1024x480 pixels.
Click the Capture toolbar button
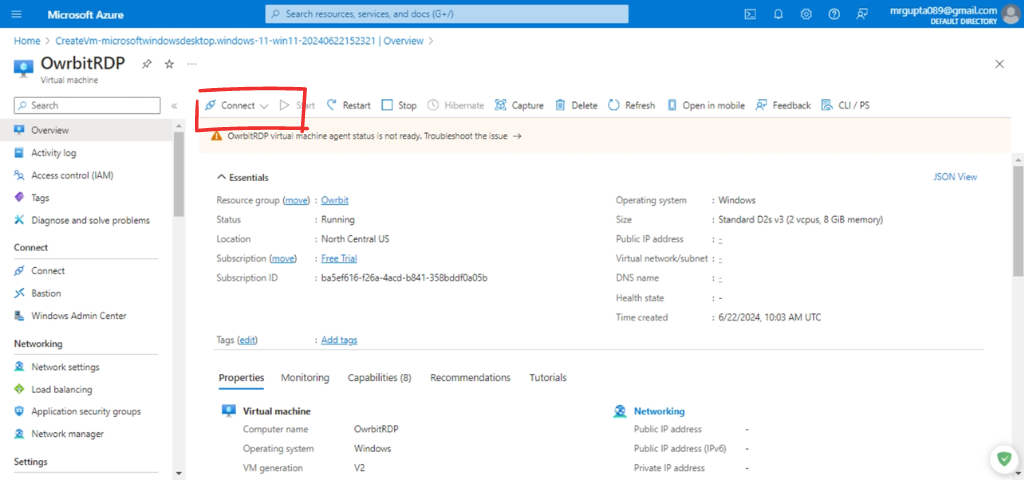pyautogui.click(x=519, y=105)
